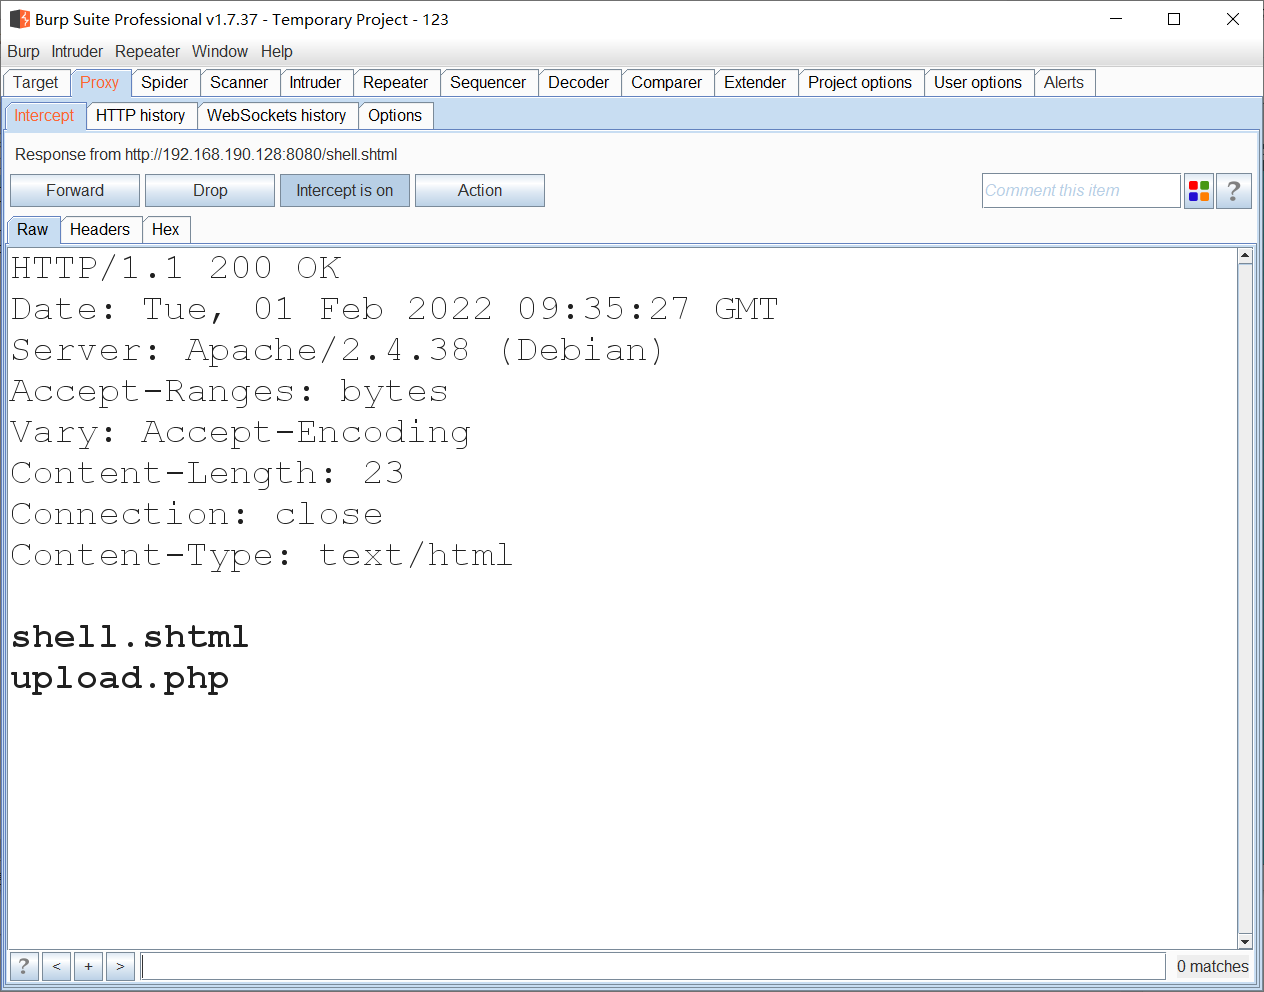Switch to the Spider tab
Screen dimensions: 1264x992
point(165,83)
